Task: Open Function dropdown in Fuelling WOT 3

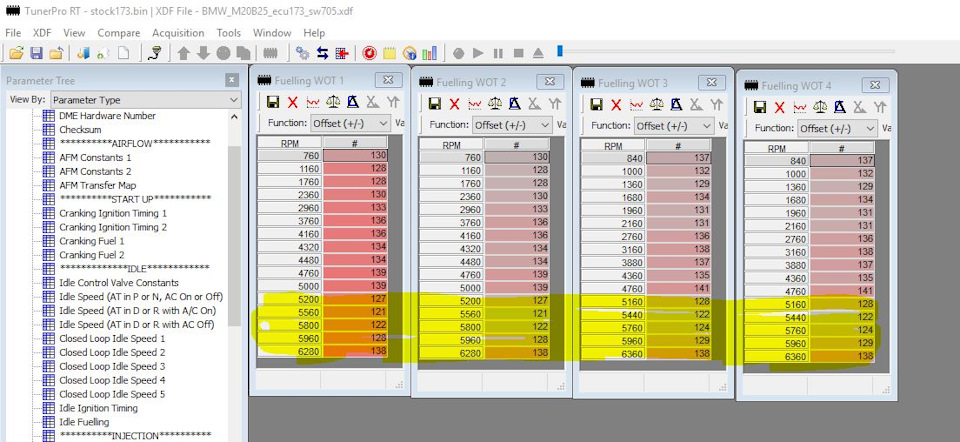Action: click(x=673, y=126)
